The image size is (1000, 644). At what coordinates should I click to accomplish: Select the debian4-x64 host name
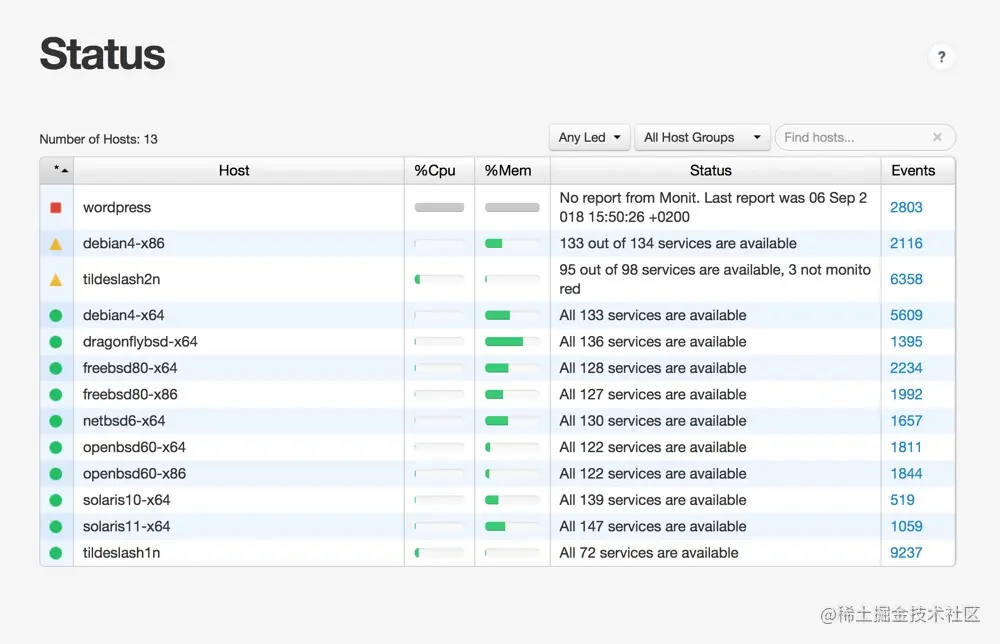(124, 315)
